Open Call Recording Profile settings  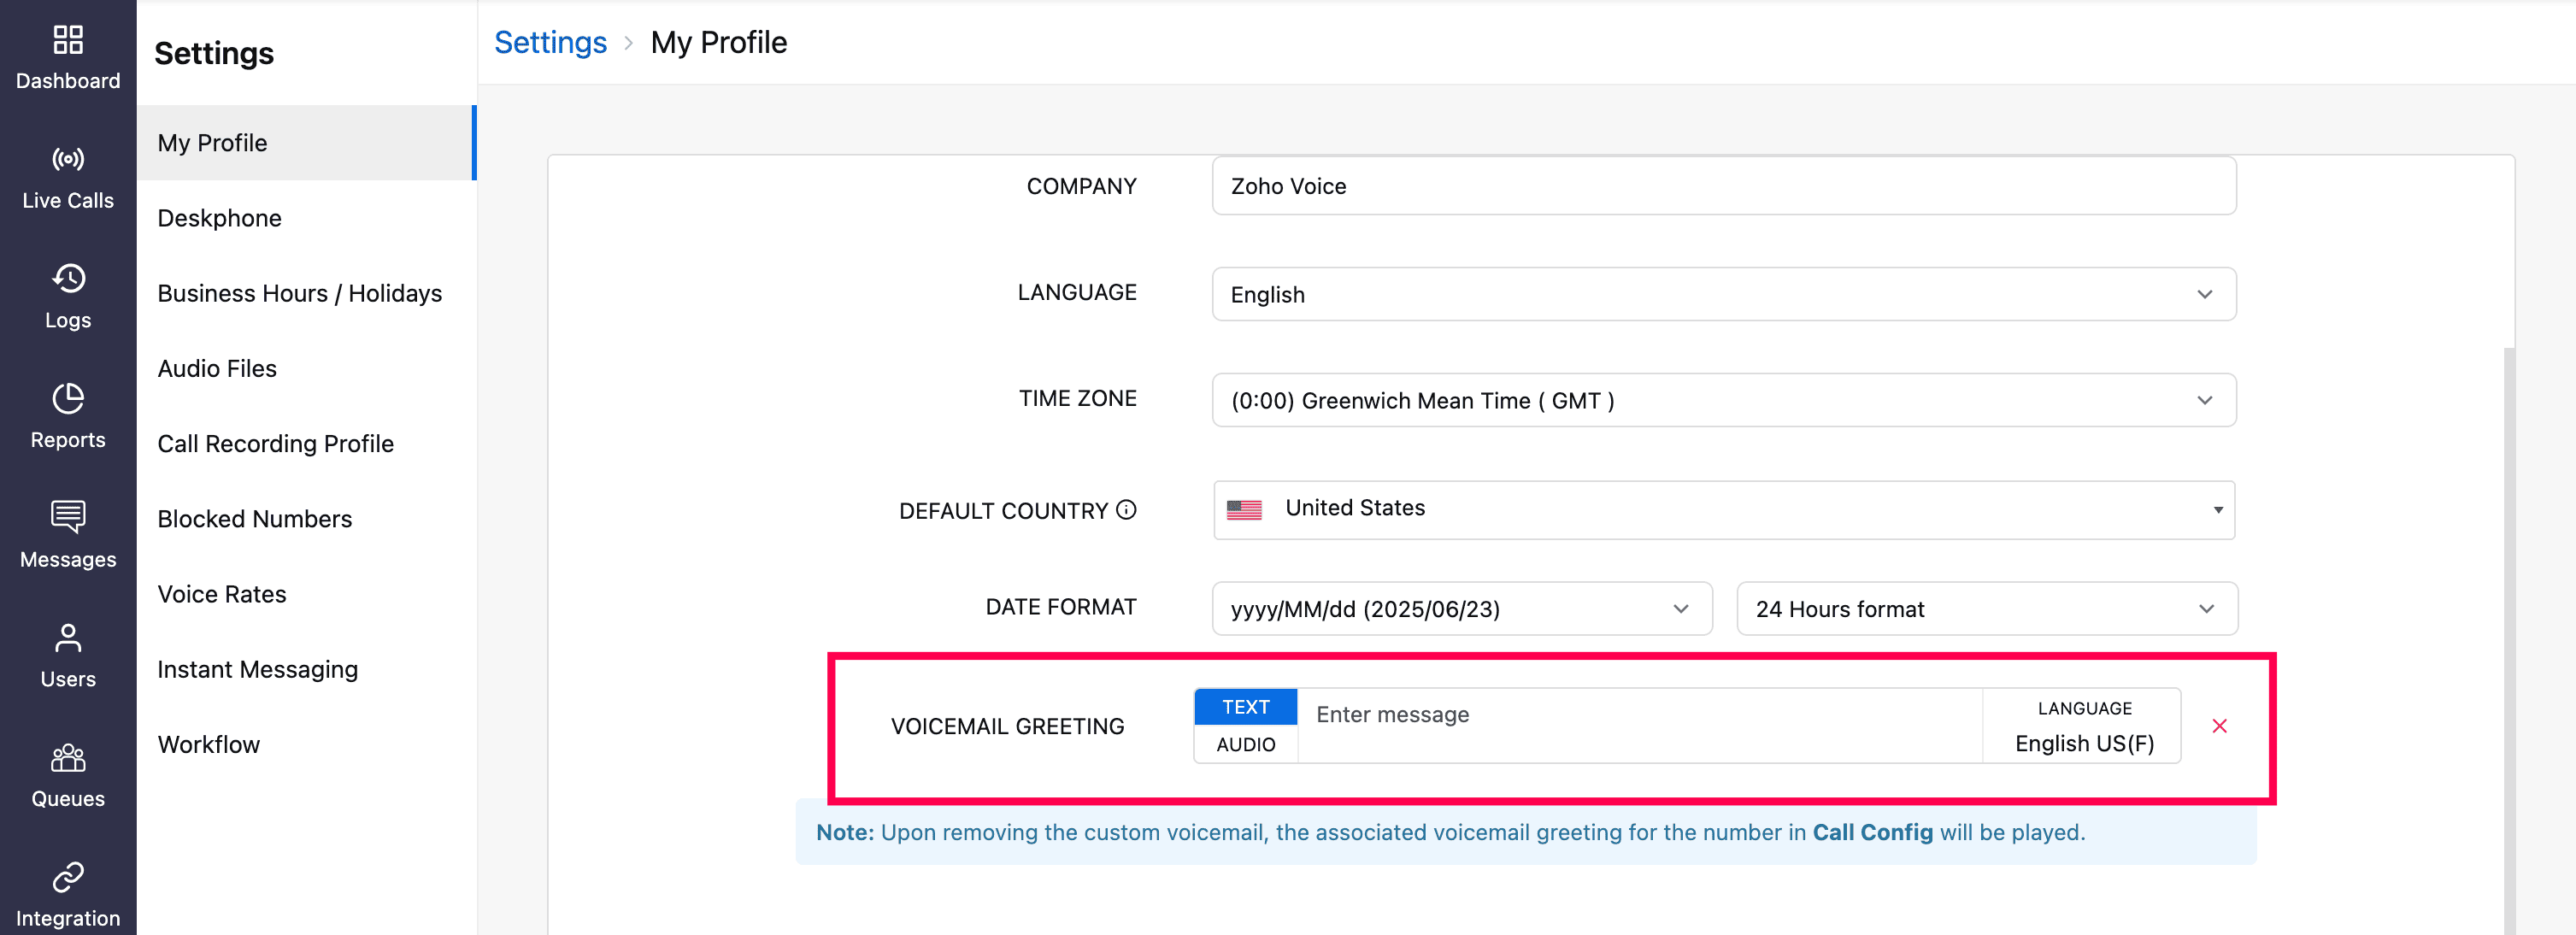(x=276, y=443)
